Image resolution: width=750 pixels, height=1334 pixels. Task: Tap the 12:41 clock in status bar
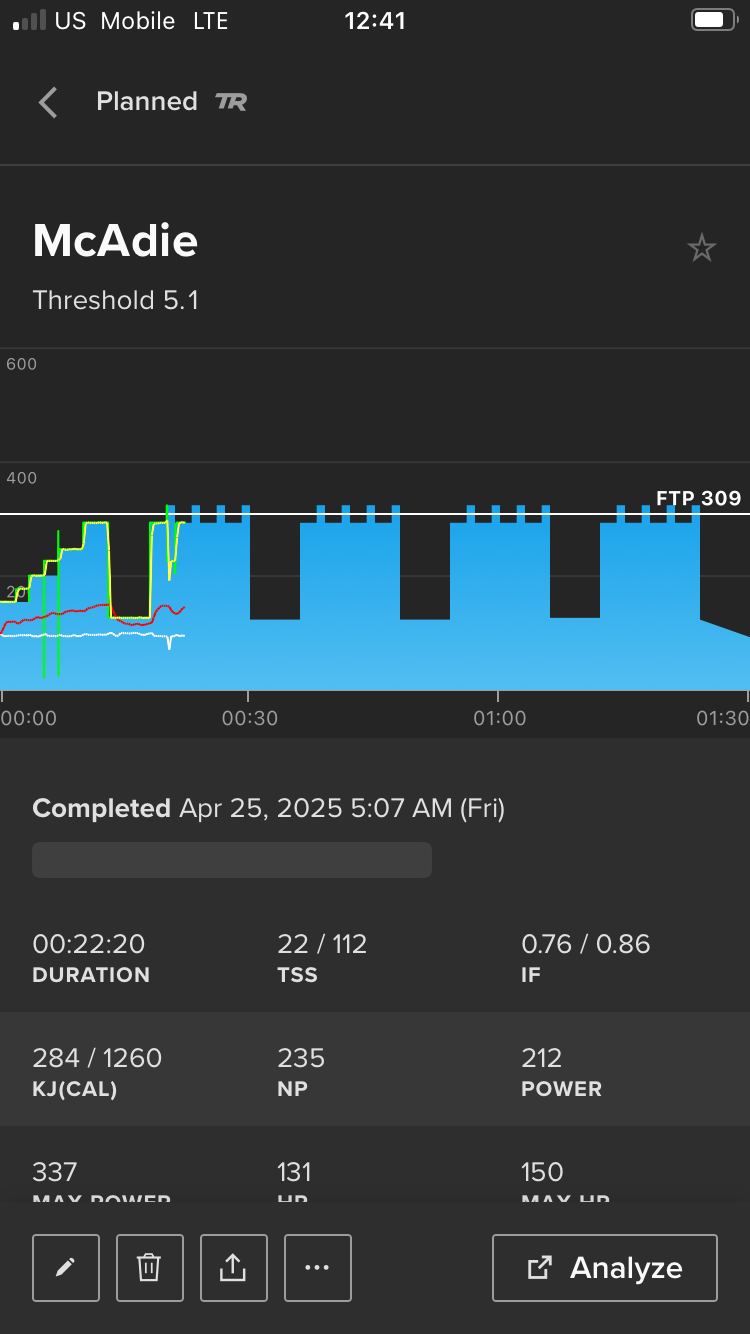[375, 20]
